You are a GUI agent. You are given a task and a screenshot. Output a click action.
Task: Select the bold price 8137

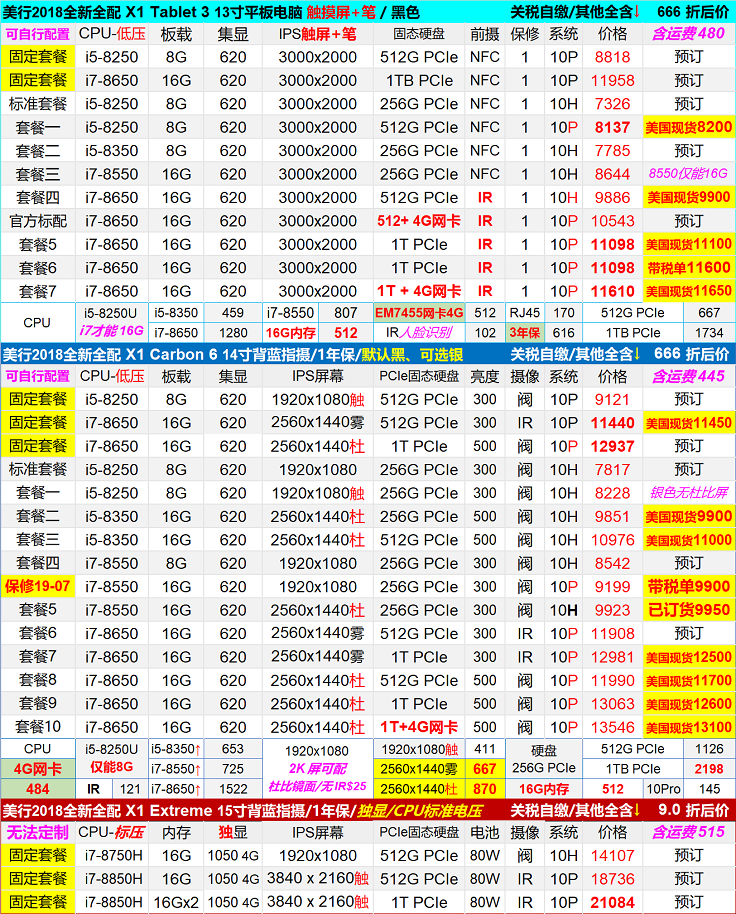coord(612,127)
